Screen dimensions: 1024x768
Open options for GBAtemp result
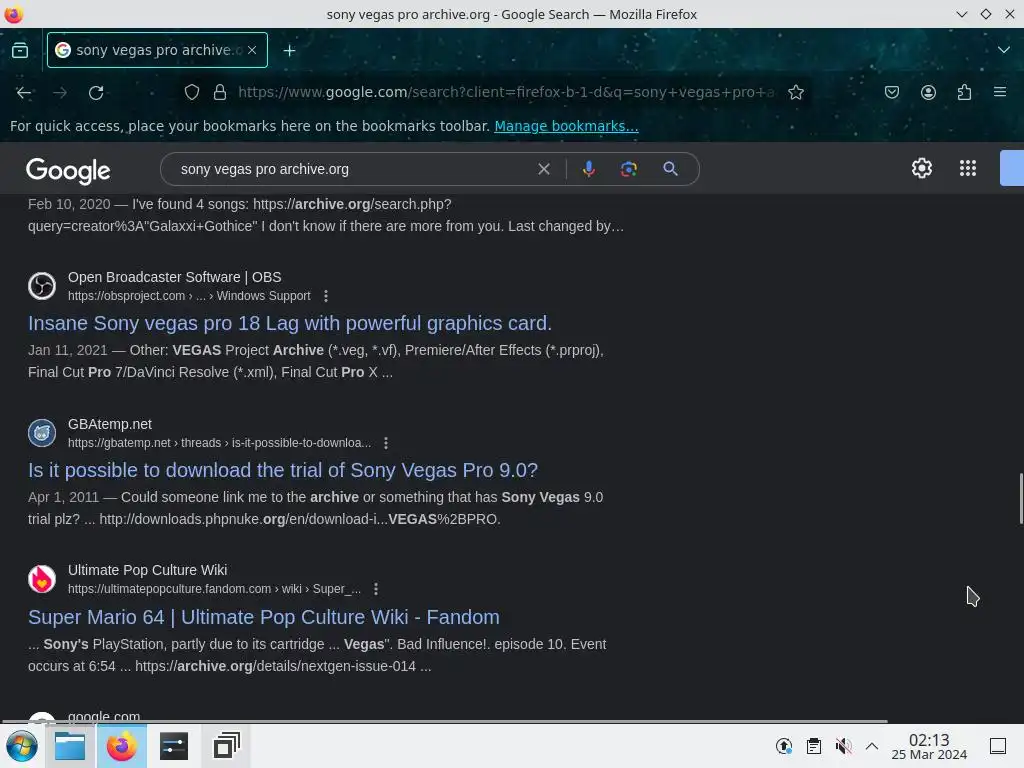(386, 443)
